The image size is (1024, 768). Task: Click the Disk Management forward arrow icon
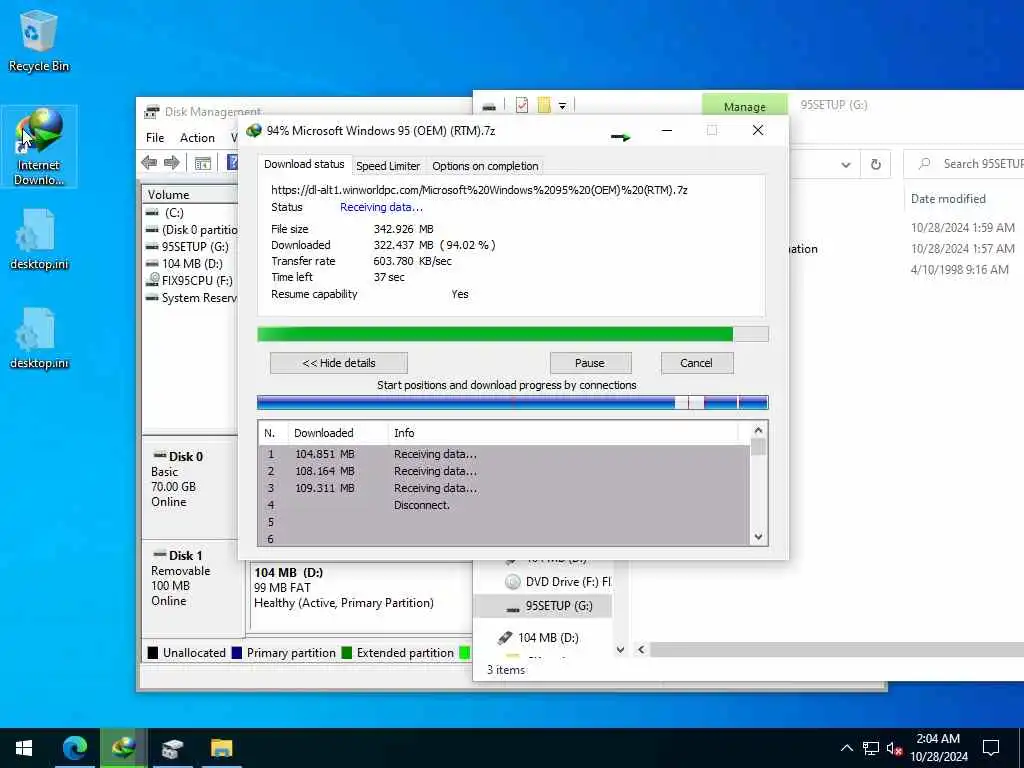[172, 163]
